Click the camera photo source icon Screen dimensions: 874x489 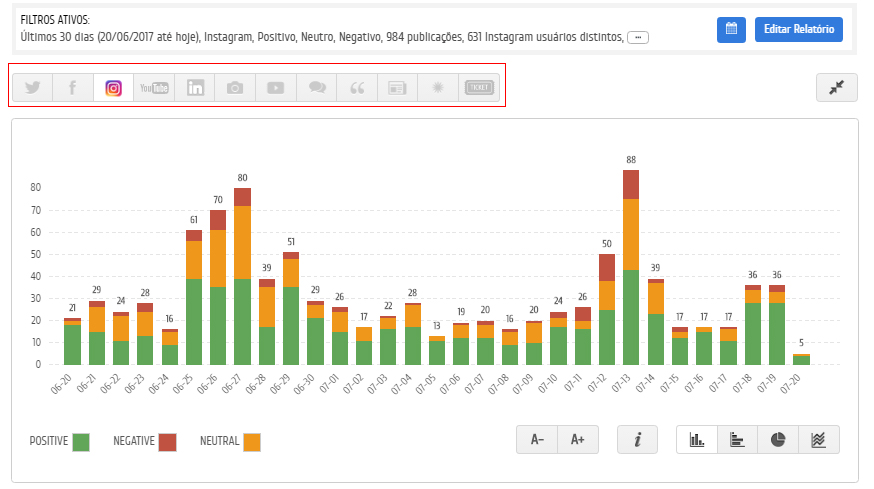click(235, 88)
